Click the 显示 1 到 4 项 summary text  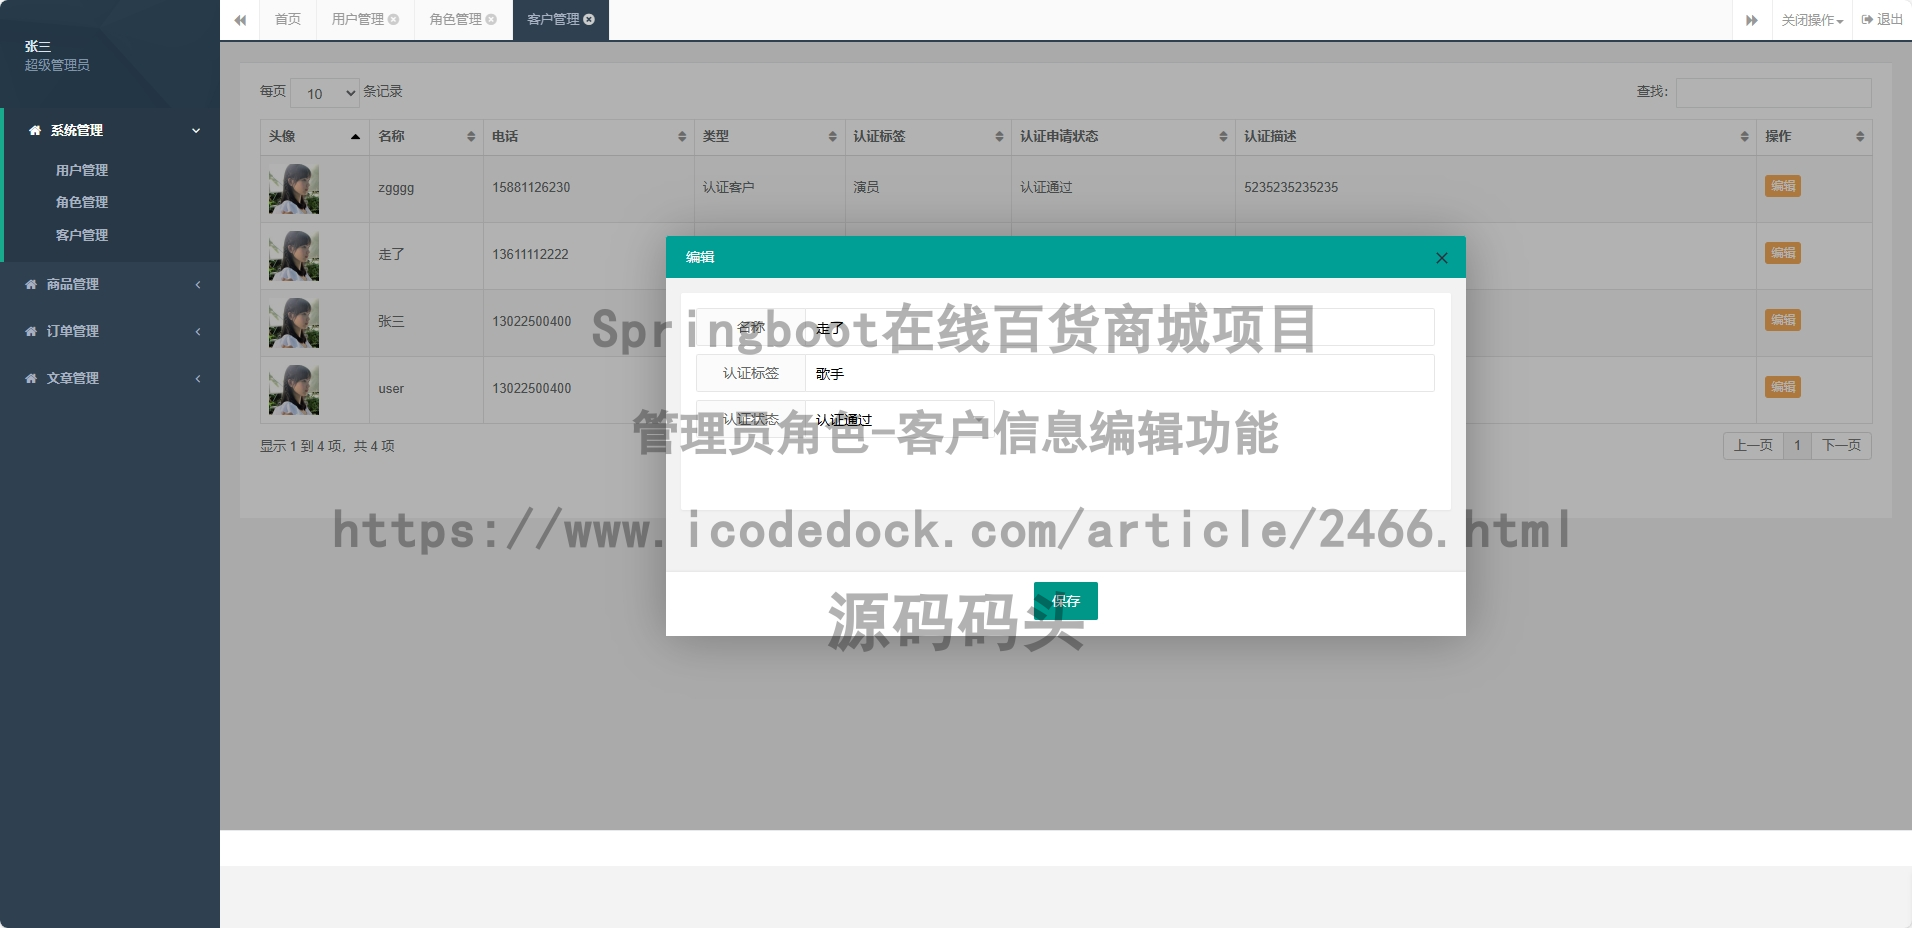(327, 446)
